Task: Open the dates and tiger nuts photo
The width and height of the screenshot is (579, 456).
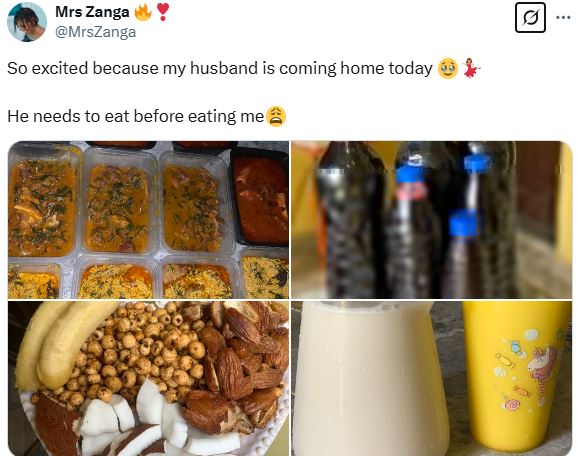Action: coord(148,378)
